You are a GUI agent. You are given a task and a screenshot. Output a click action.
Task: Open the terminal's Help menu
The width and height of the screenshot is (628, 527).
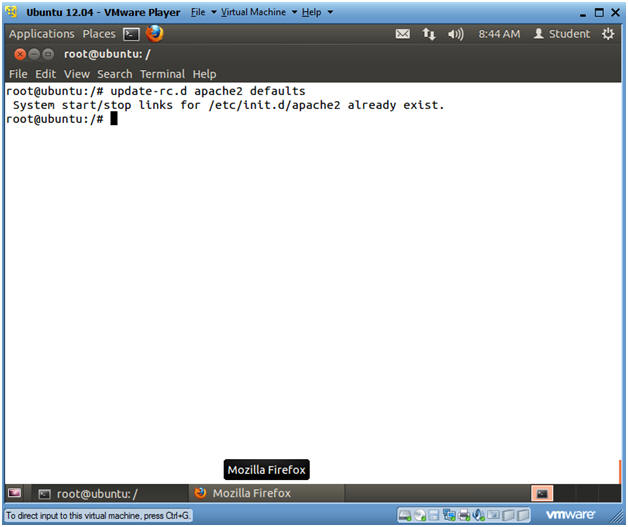tap(204, 74)
